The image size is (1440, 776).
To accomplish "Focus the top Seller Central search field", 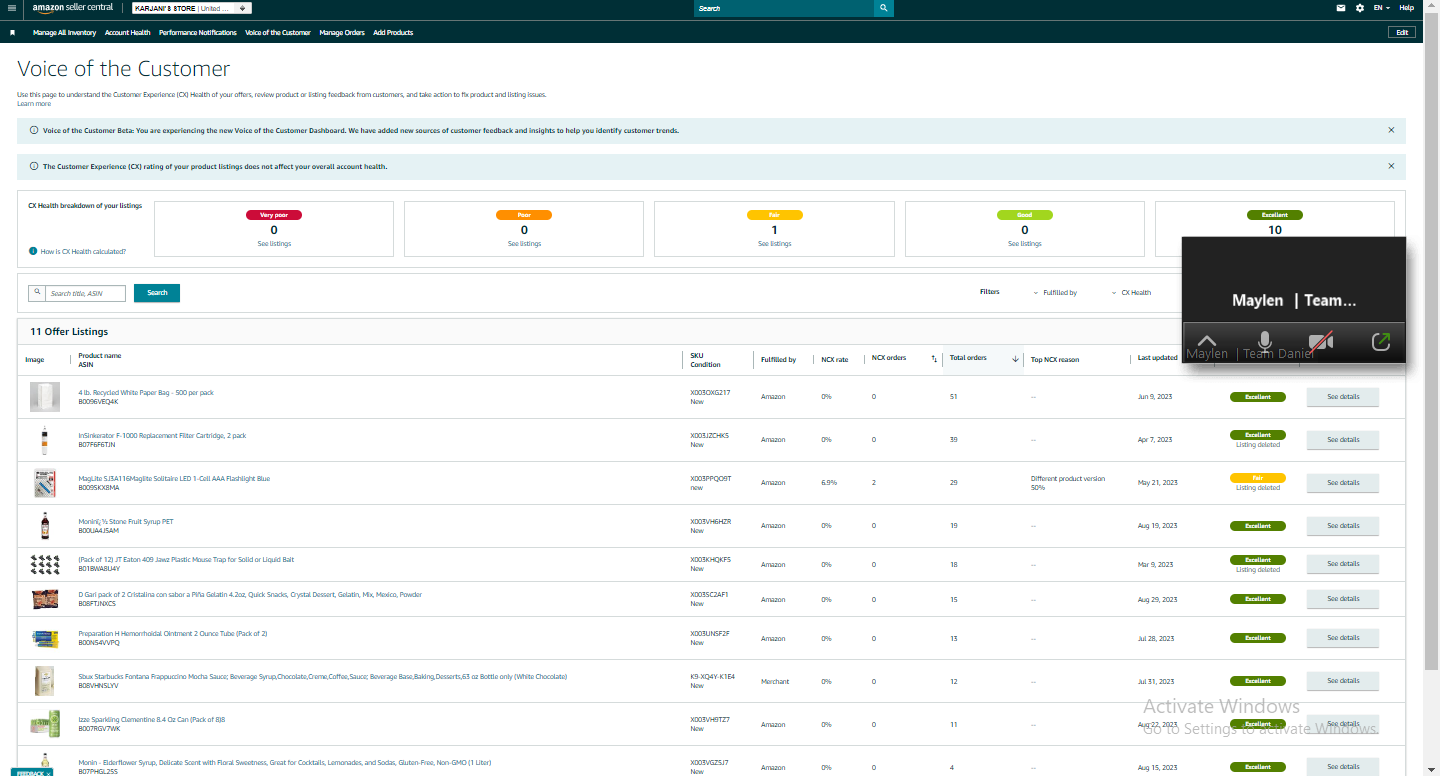I will 784,8.
